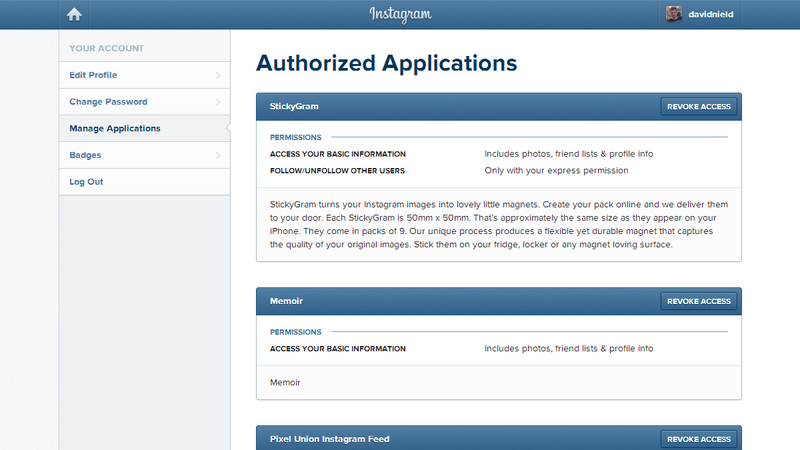Click FOLLOW/UNFOLLOW OTHER USERS permission
The image size is (800, 450).
click(x=337, y=171)
